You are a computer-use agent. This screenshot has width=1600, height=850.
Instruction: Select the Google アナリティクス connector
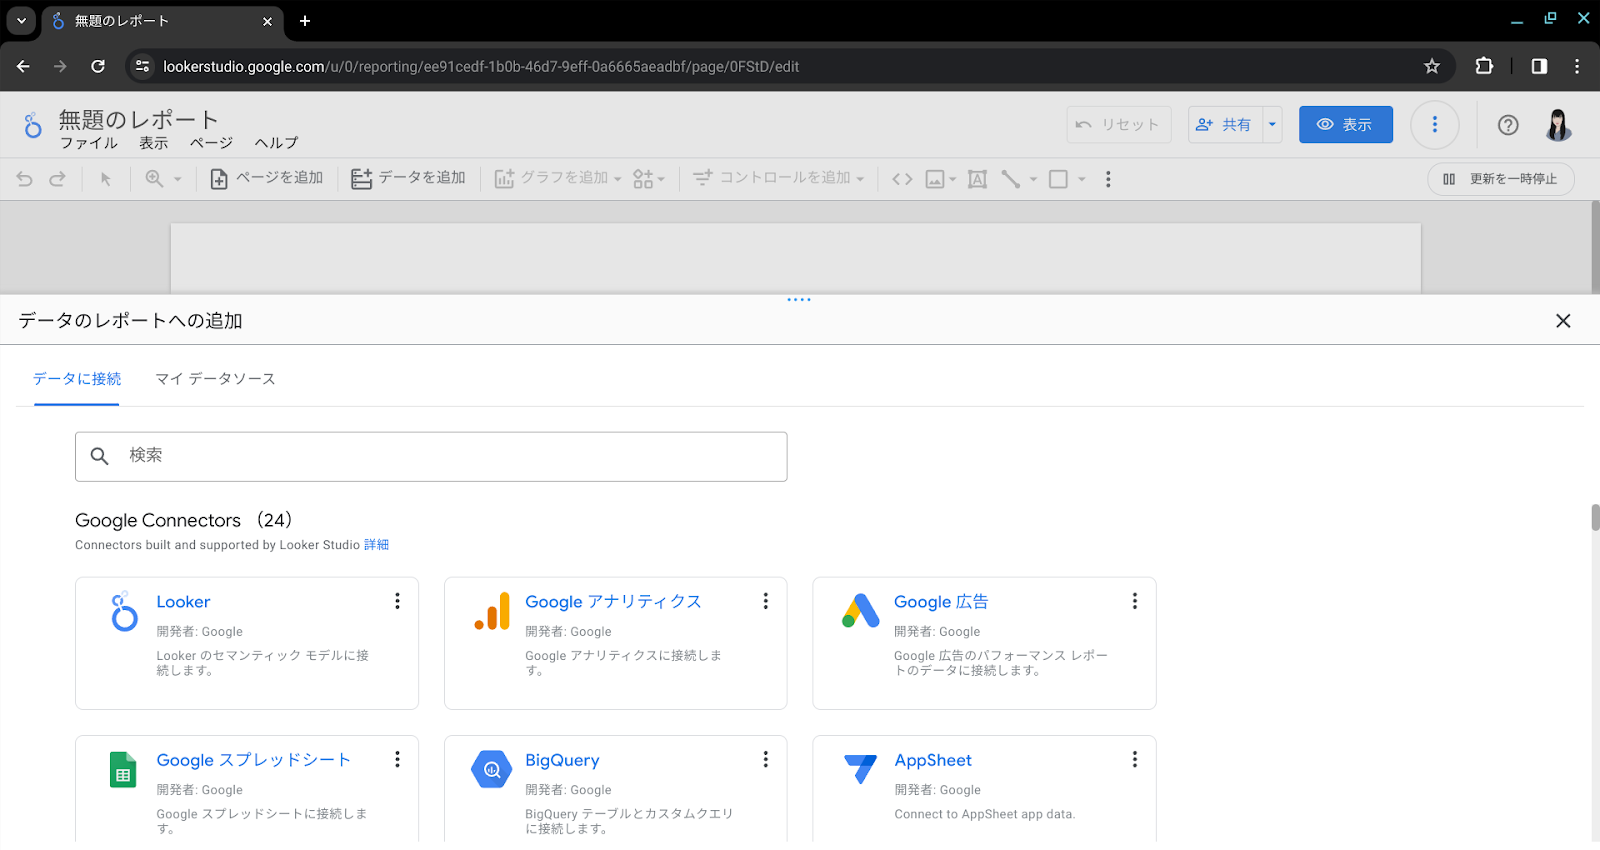pos(616,643)
